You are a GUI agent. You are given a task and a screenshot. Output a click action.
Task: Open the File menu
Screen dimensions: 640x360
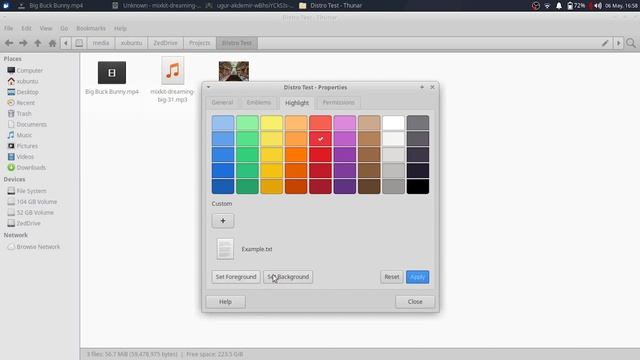9,28
